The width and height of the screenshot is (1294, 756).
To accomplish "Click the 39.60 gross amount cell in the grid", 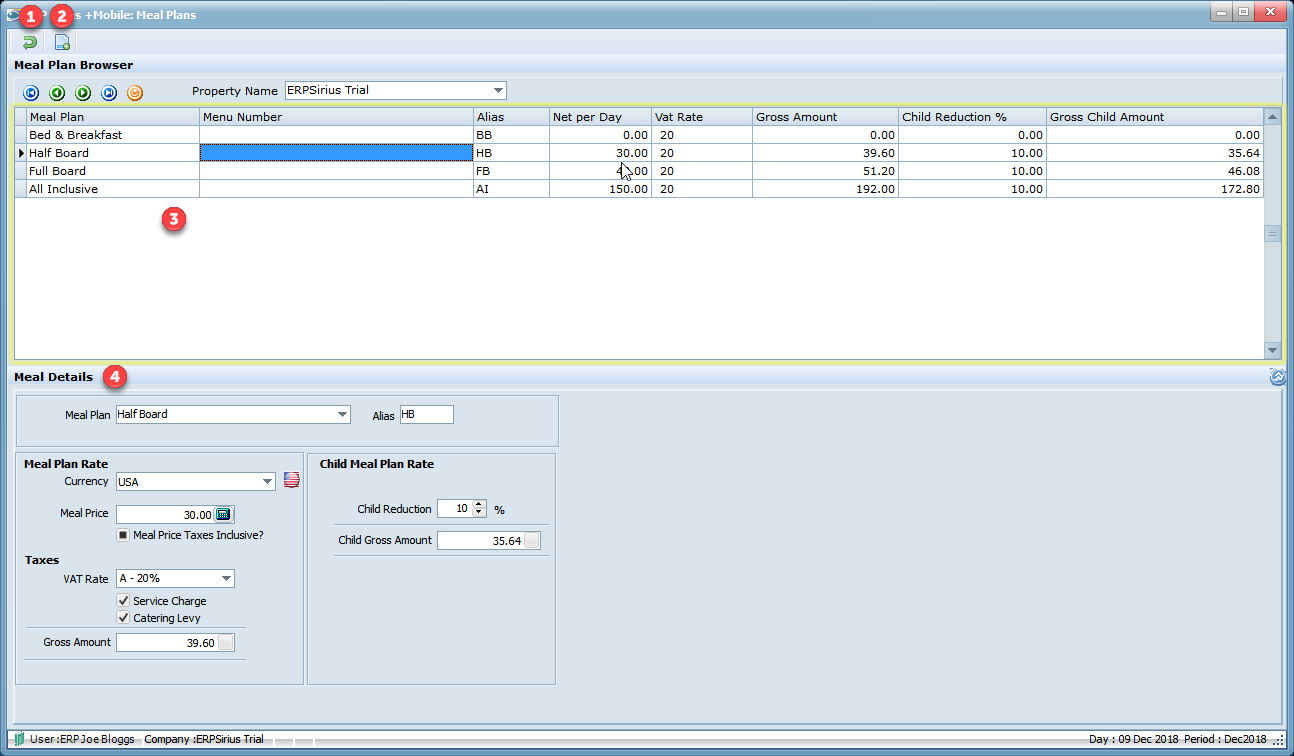I will click(x=825, y=153).
